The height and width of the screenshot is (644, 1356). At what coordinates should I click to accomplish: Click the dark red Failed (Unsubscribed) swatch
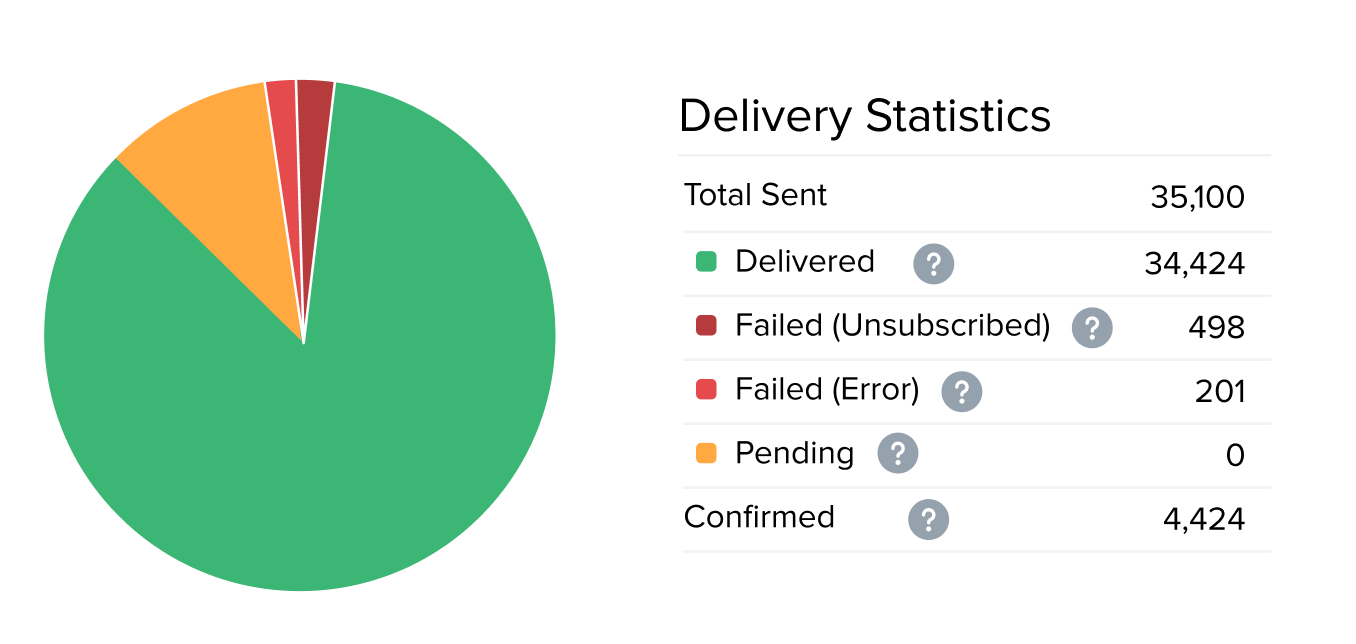click(706, 325)
